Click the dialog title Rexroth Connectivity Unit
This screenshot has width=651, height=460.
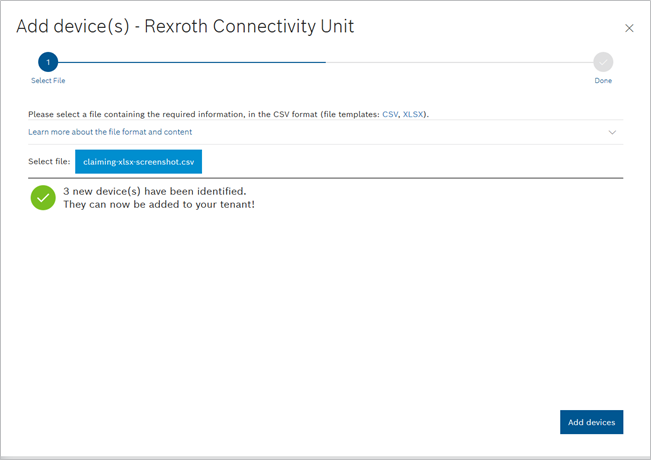pyautogui.click(x=185, y=27)
